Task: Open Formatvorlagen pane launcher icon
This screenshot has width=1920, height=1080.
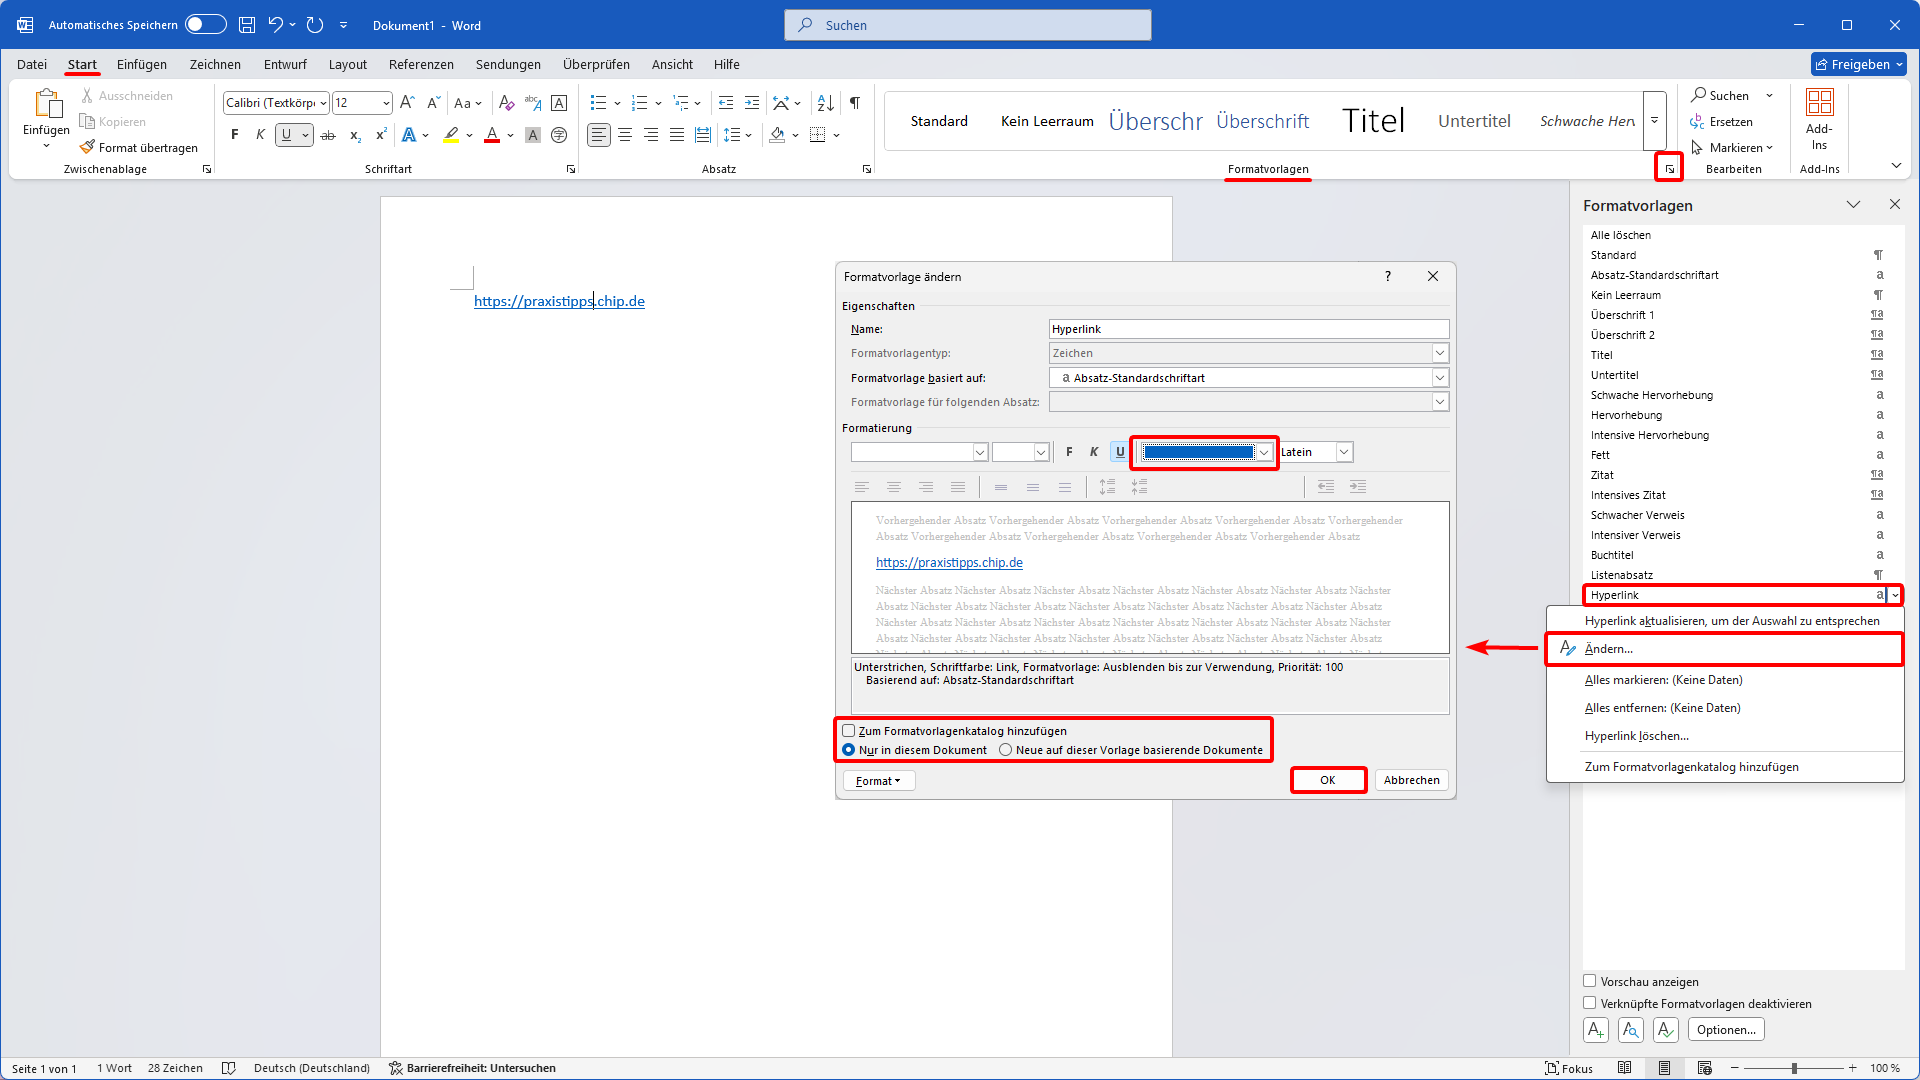Action: [1669, 169]
